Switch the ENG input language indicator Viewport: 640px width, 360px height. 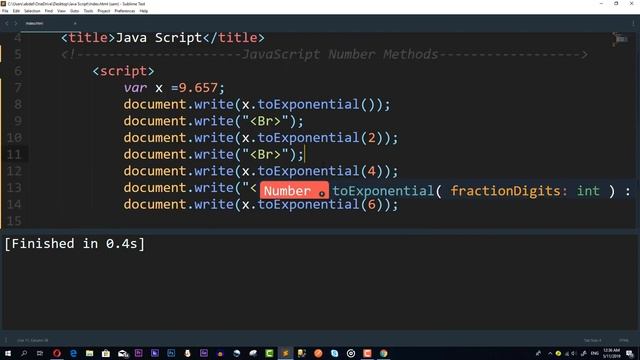click(595, 353)
